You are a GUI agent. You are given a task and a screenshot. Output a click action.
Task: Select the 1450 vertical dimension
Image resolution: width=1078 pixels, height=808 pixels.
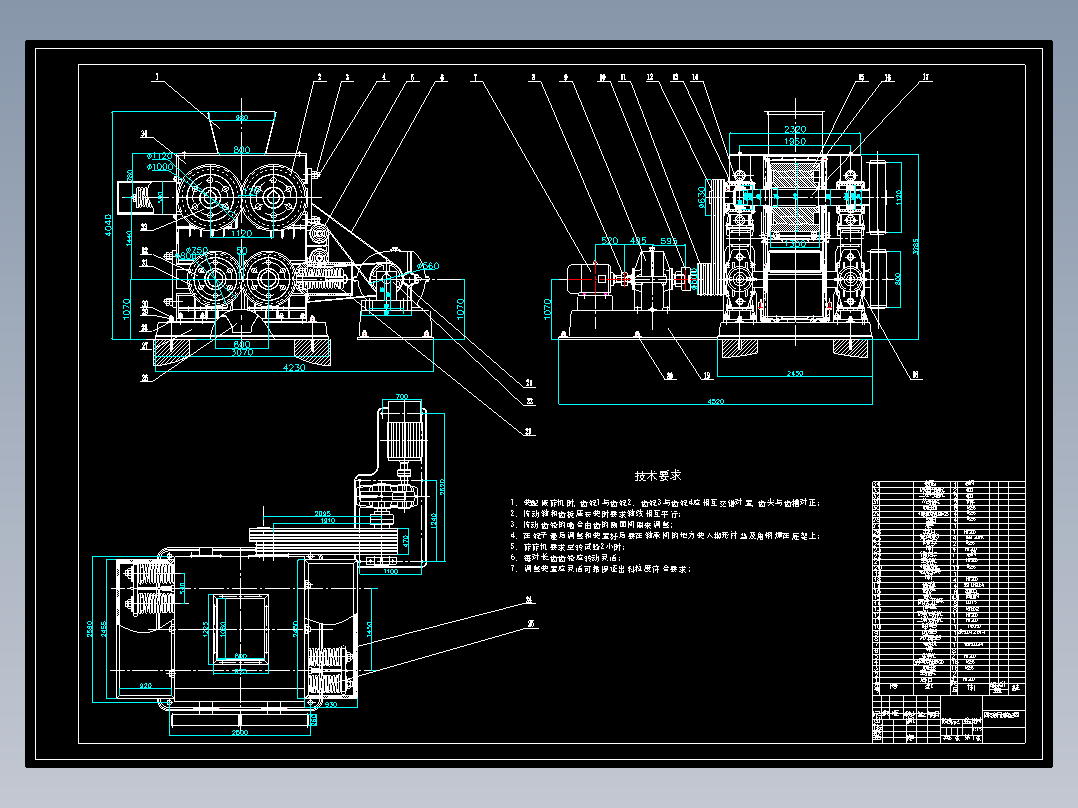click(369, 629)
